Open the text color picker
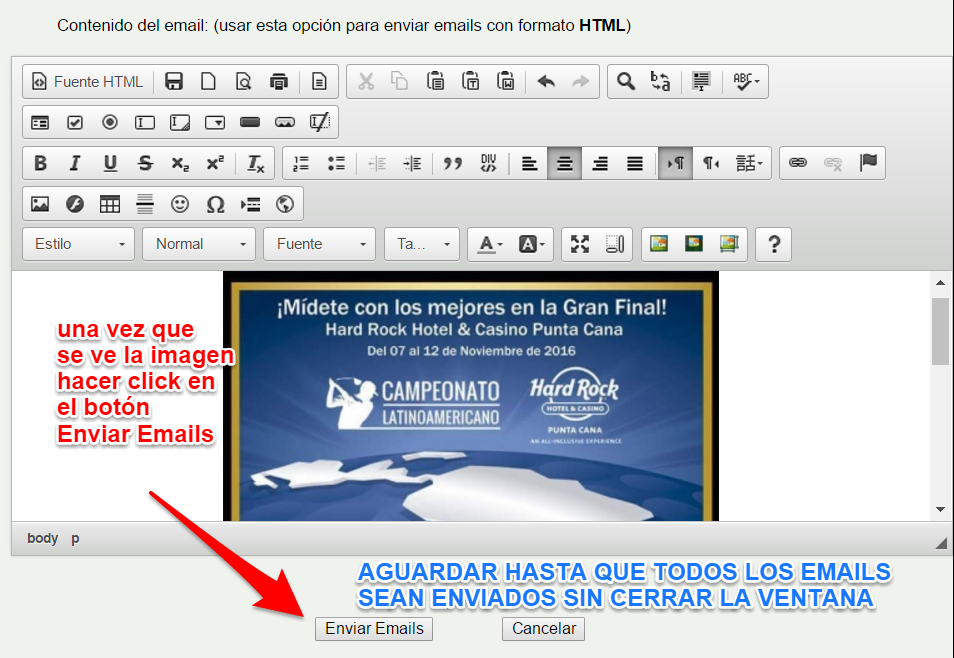 click(490, 244)
